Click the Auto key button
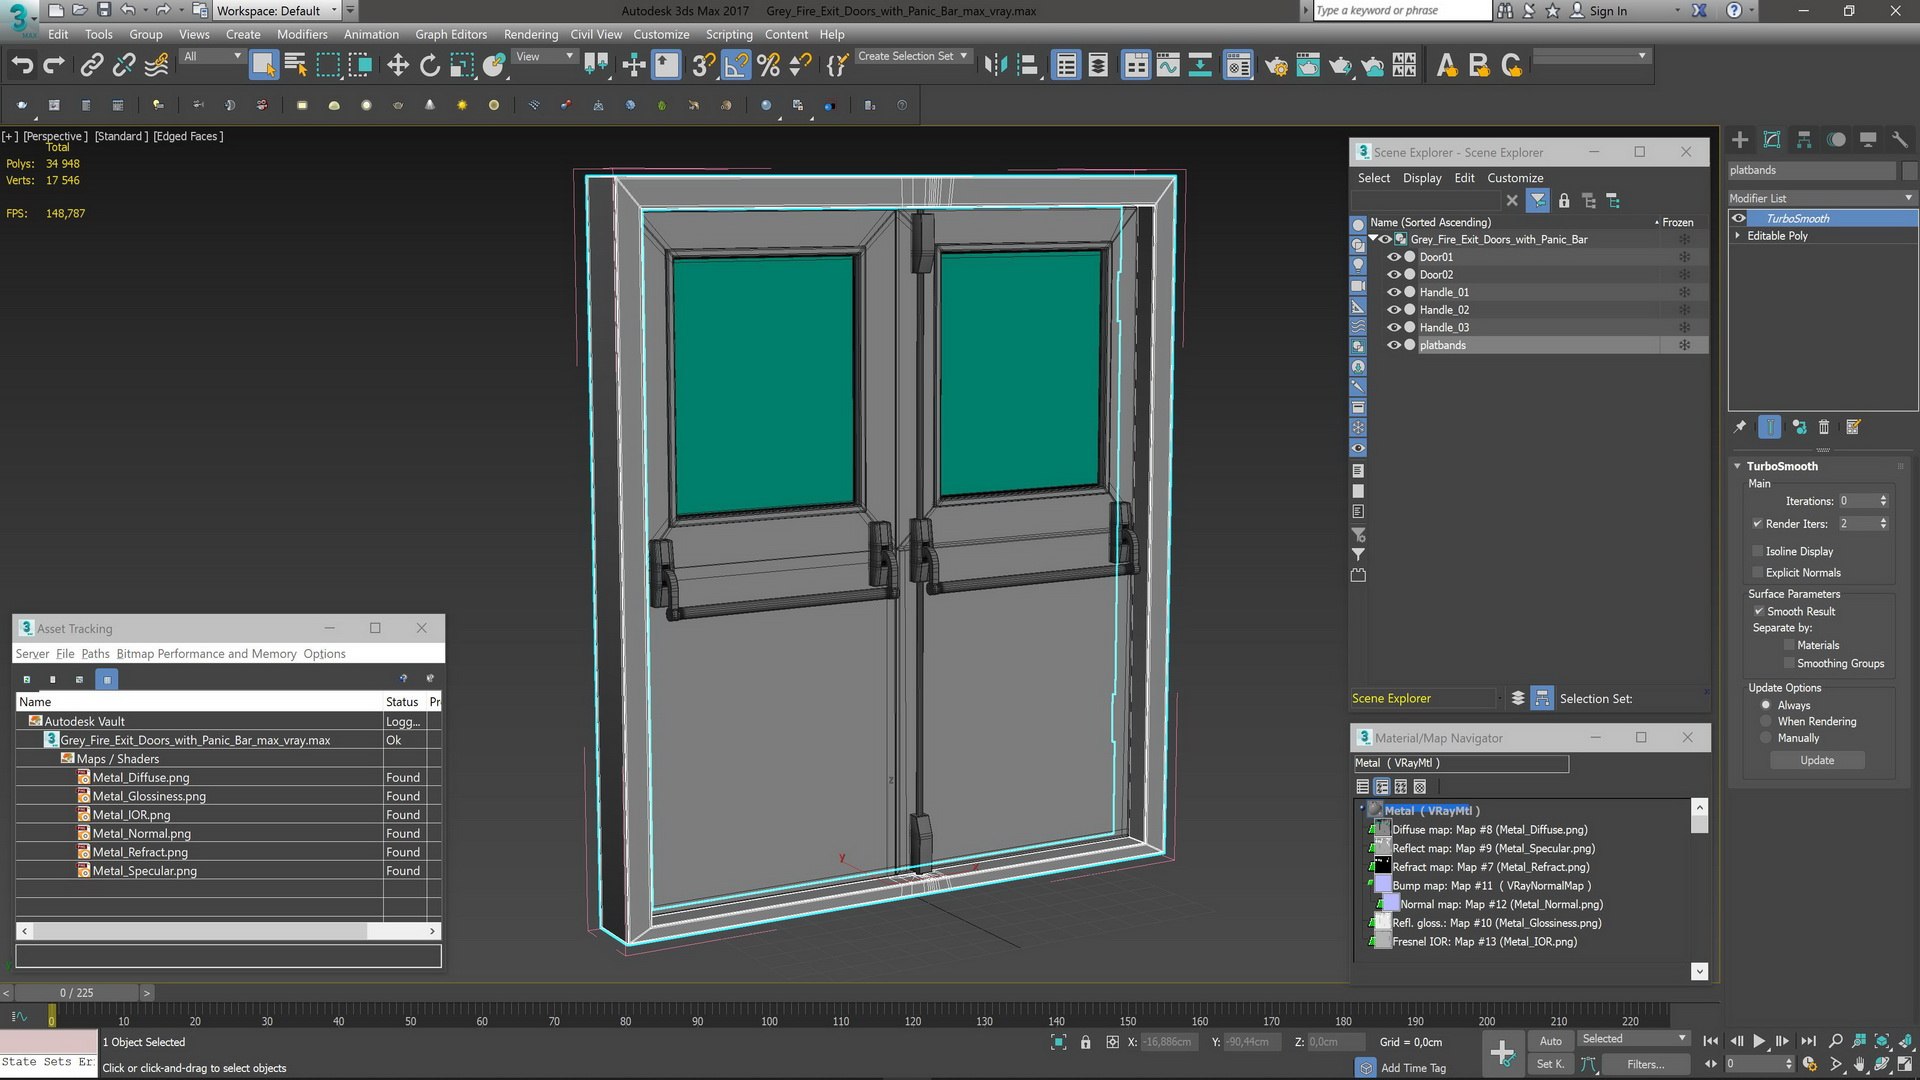 [x=1550, y=1041]
